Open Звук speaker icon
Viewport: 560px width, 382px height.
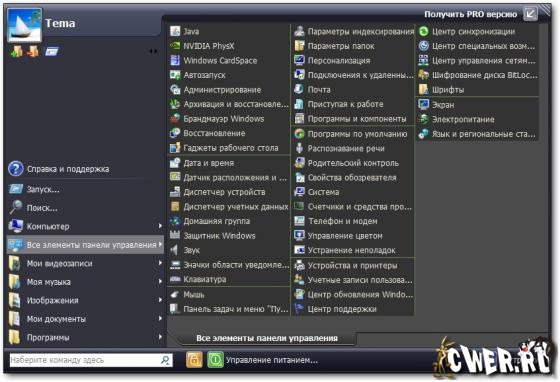[175, 250]
